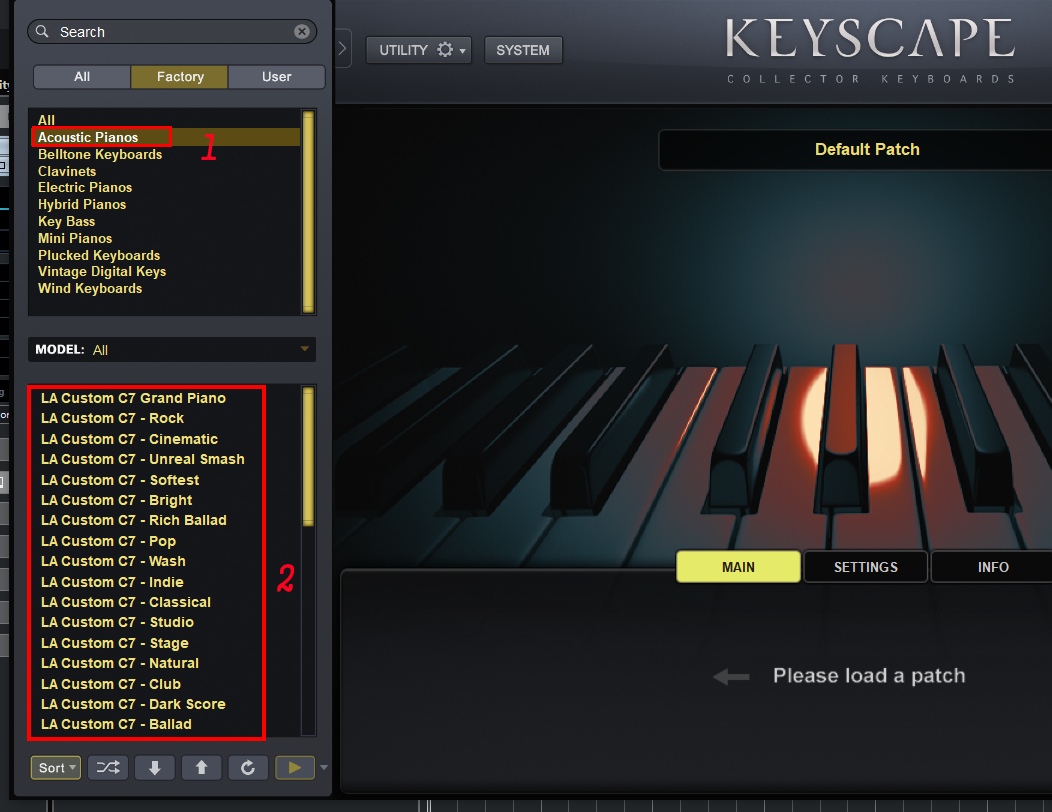Viewport: 1052px width, 812px height.
Task: Load LA Custom C7 - Wash patch
Action: coord(113,561)
